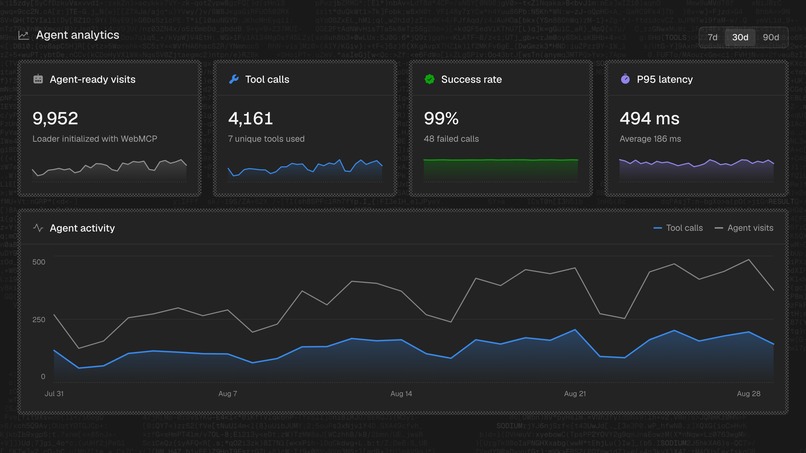Click the Agent activity chart heading
The image size is (806, 453).
(x=82, y=228)
